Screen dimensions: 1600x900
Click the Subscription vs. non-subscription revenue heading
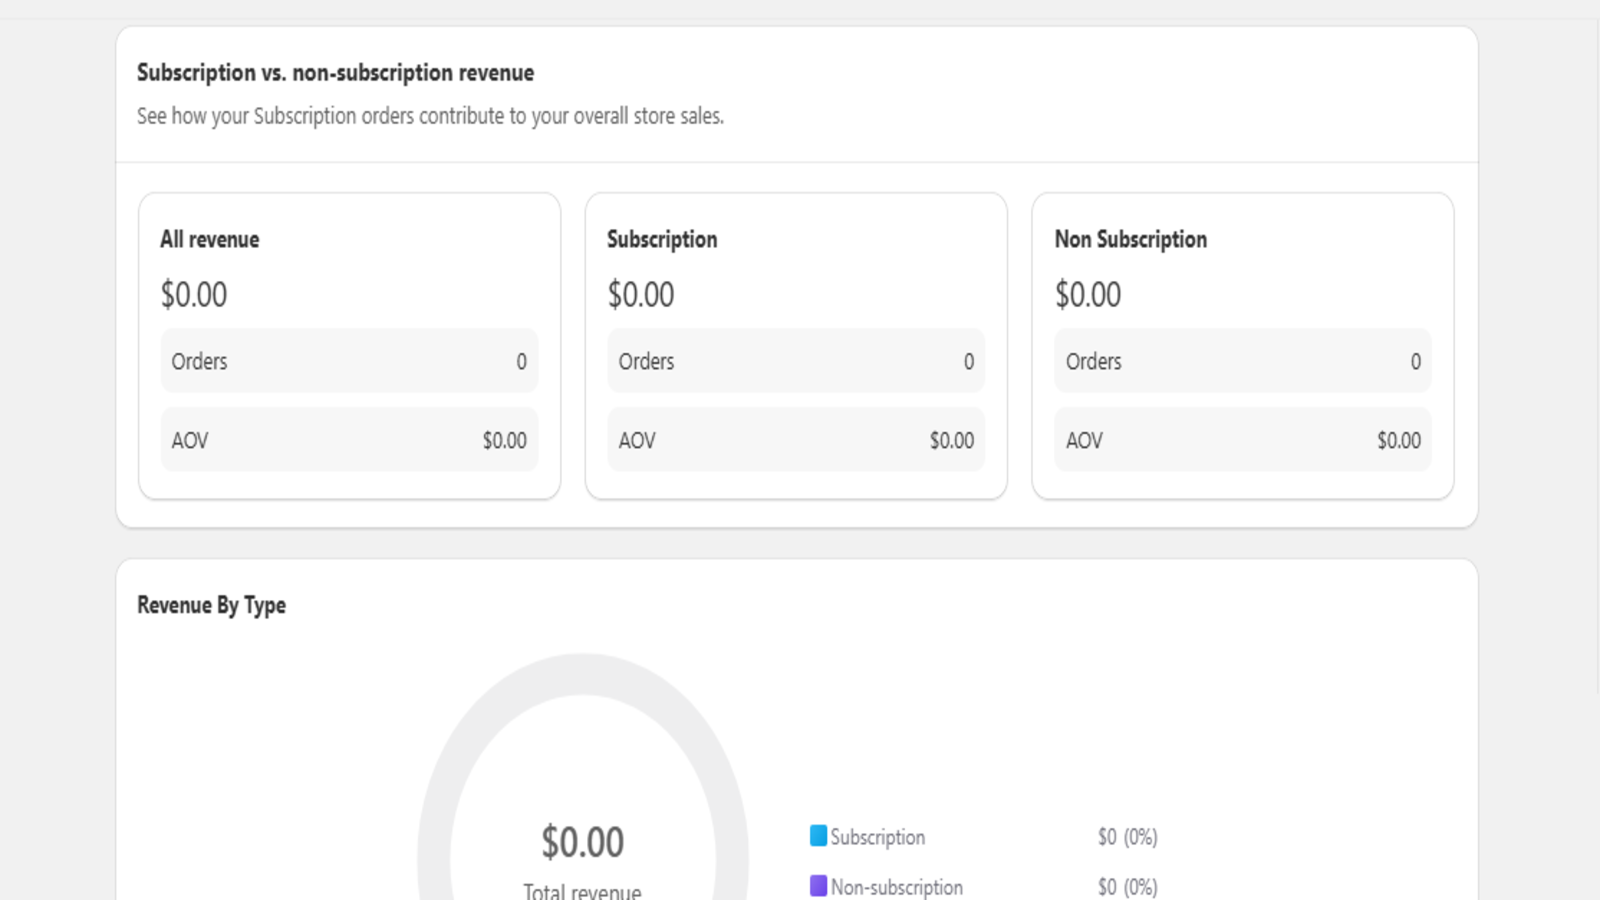coord(335,73)
